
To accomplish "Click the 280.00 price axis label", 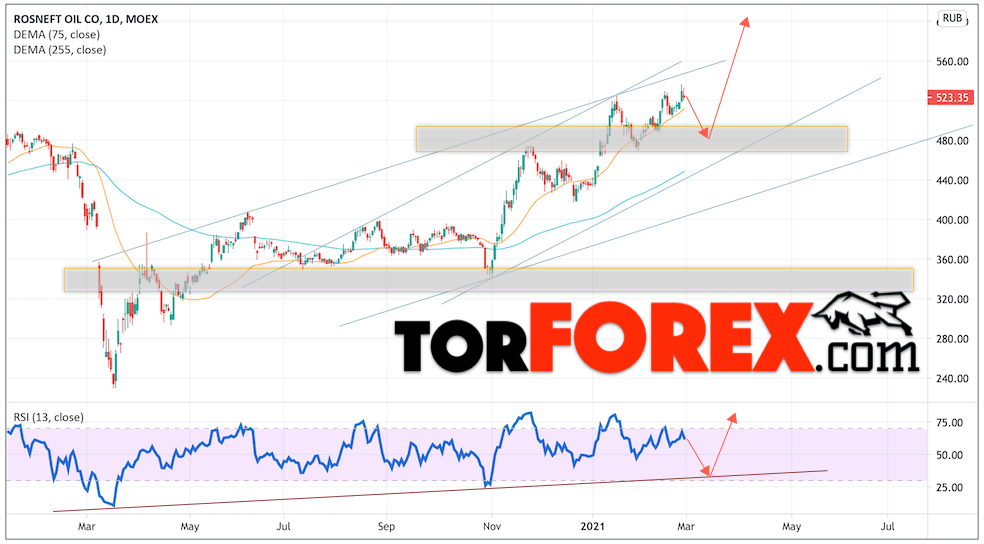I will click(x=950, y=339).
